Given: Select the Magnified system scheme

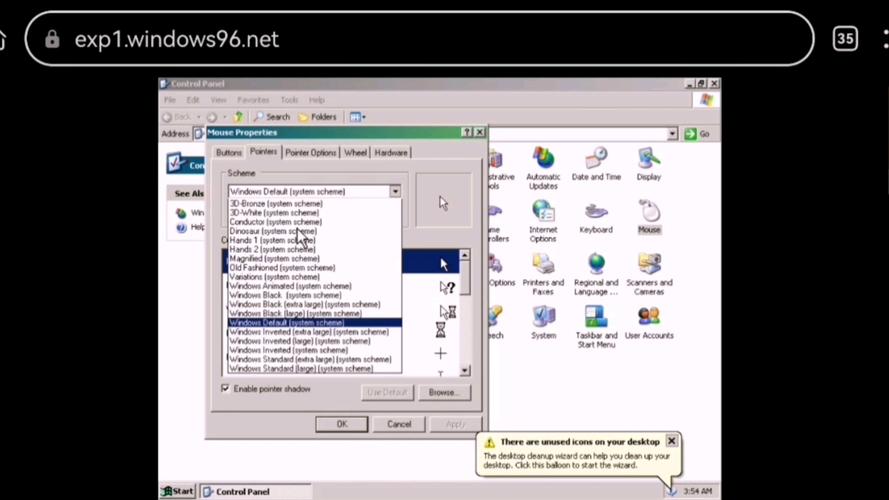Looking at the screenshot, I should [315, 259].
